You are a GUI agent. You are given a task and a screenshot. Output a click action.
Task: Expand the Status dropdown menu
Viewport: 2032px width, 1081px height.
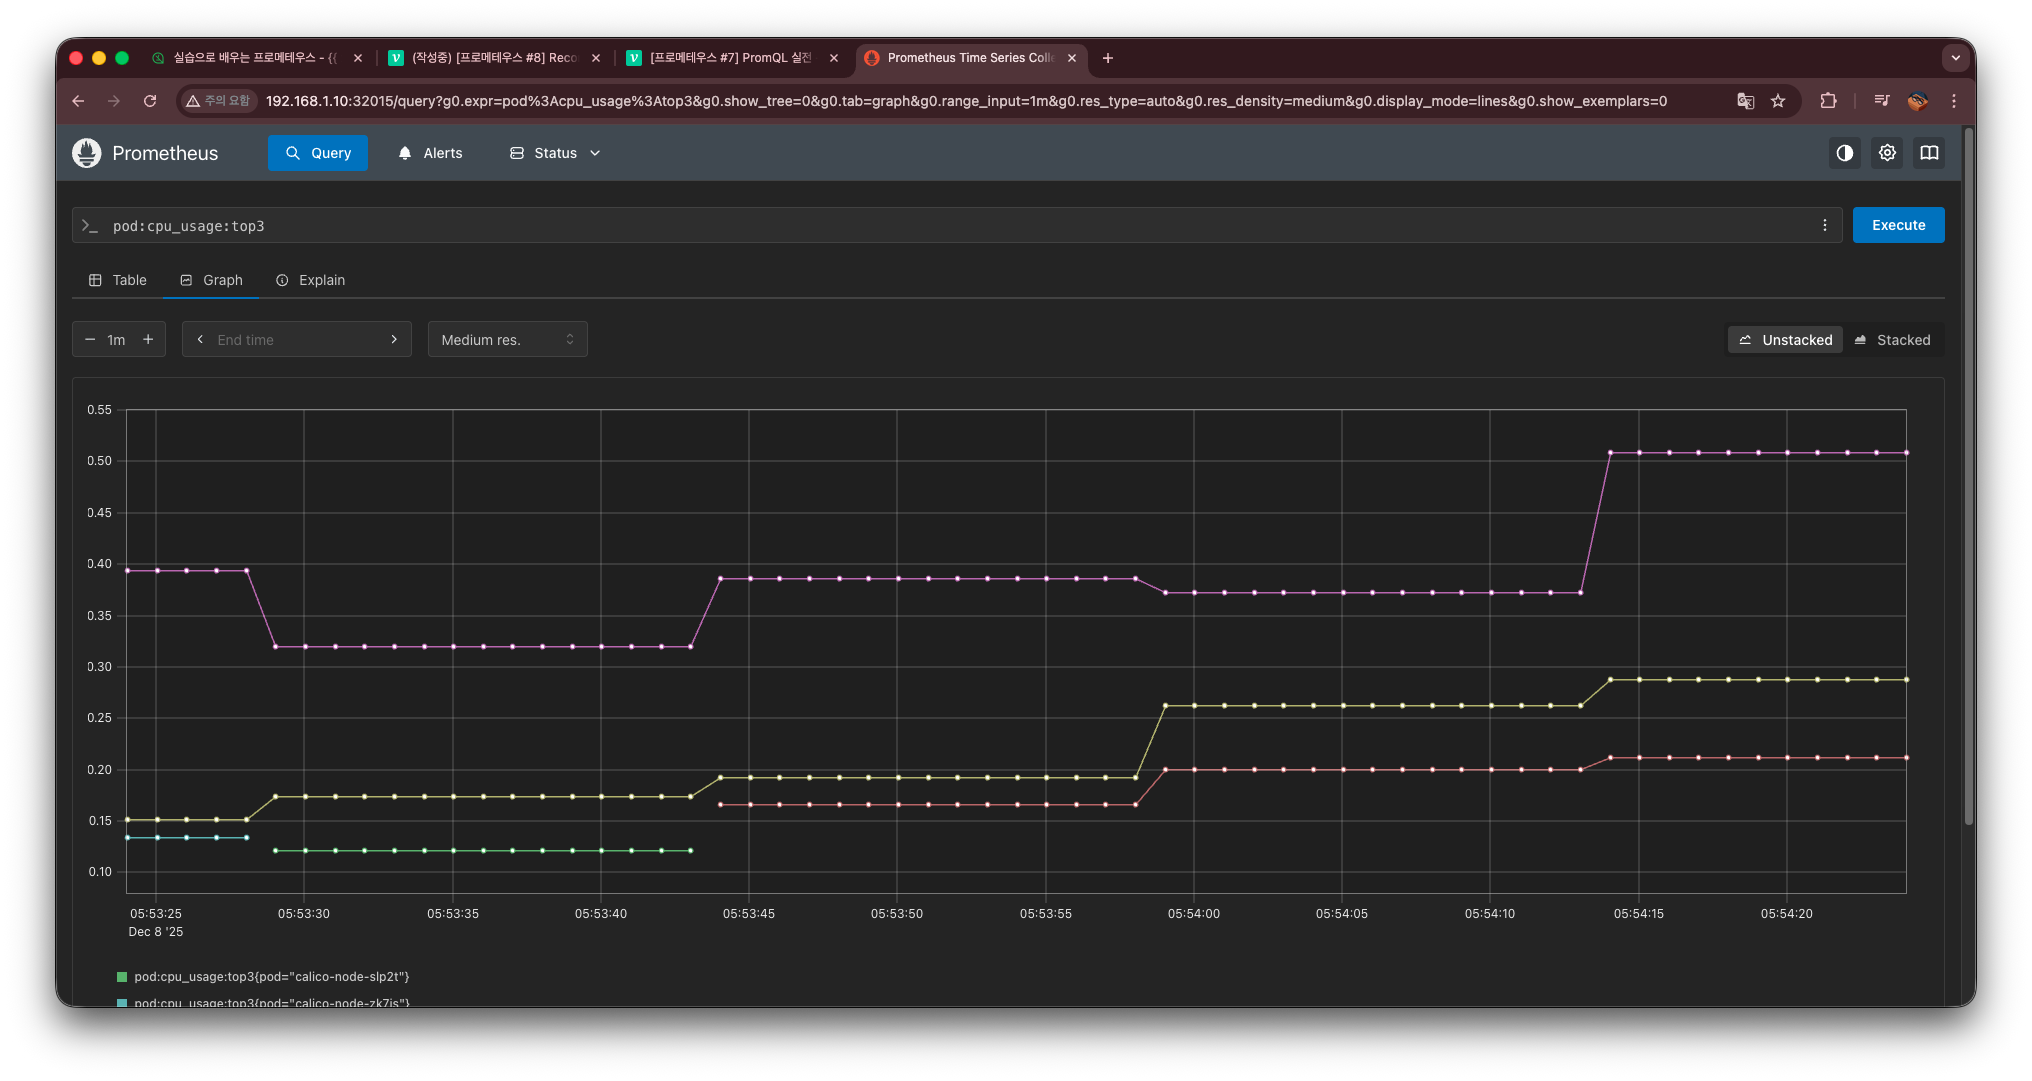pyautogui.click(x=555, y=153)
